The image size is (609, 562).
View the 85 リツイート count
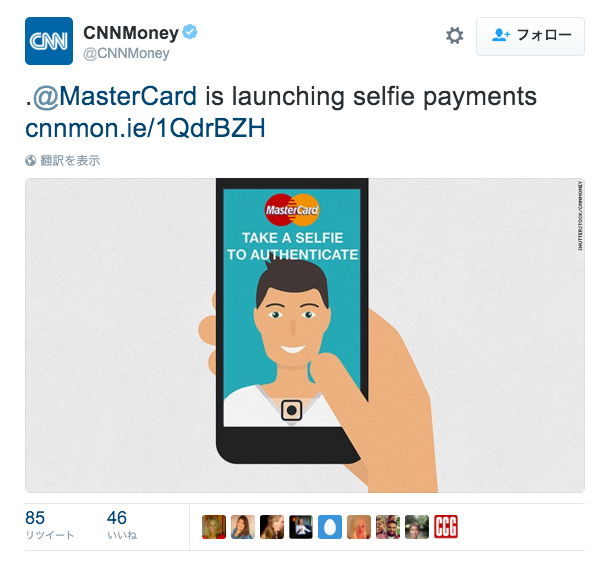pyautogui.click(x=49, y=525)
